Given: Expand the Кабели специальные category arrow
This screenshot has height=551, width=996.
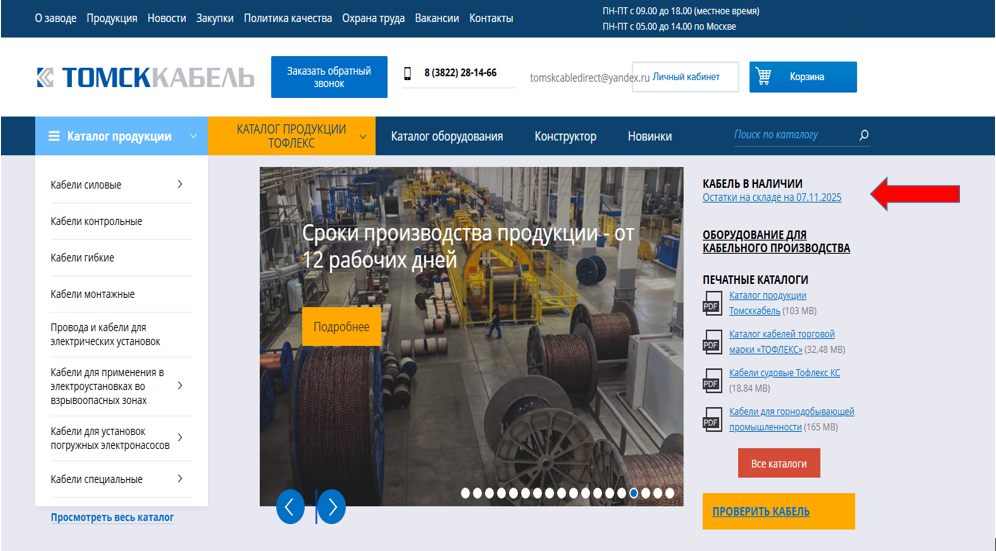Looking at the screenshot, I should (180, 479).
